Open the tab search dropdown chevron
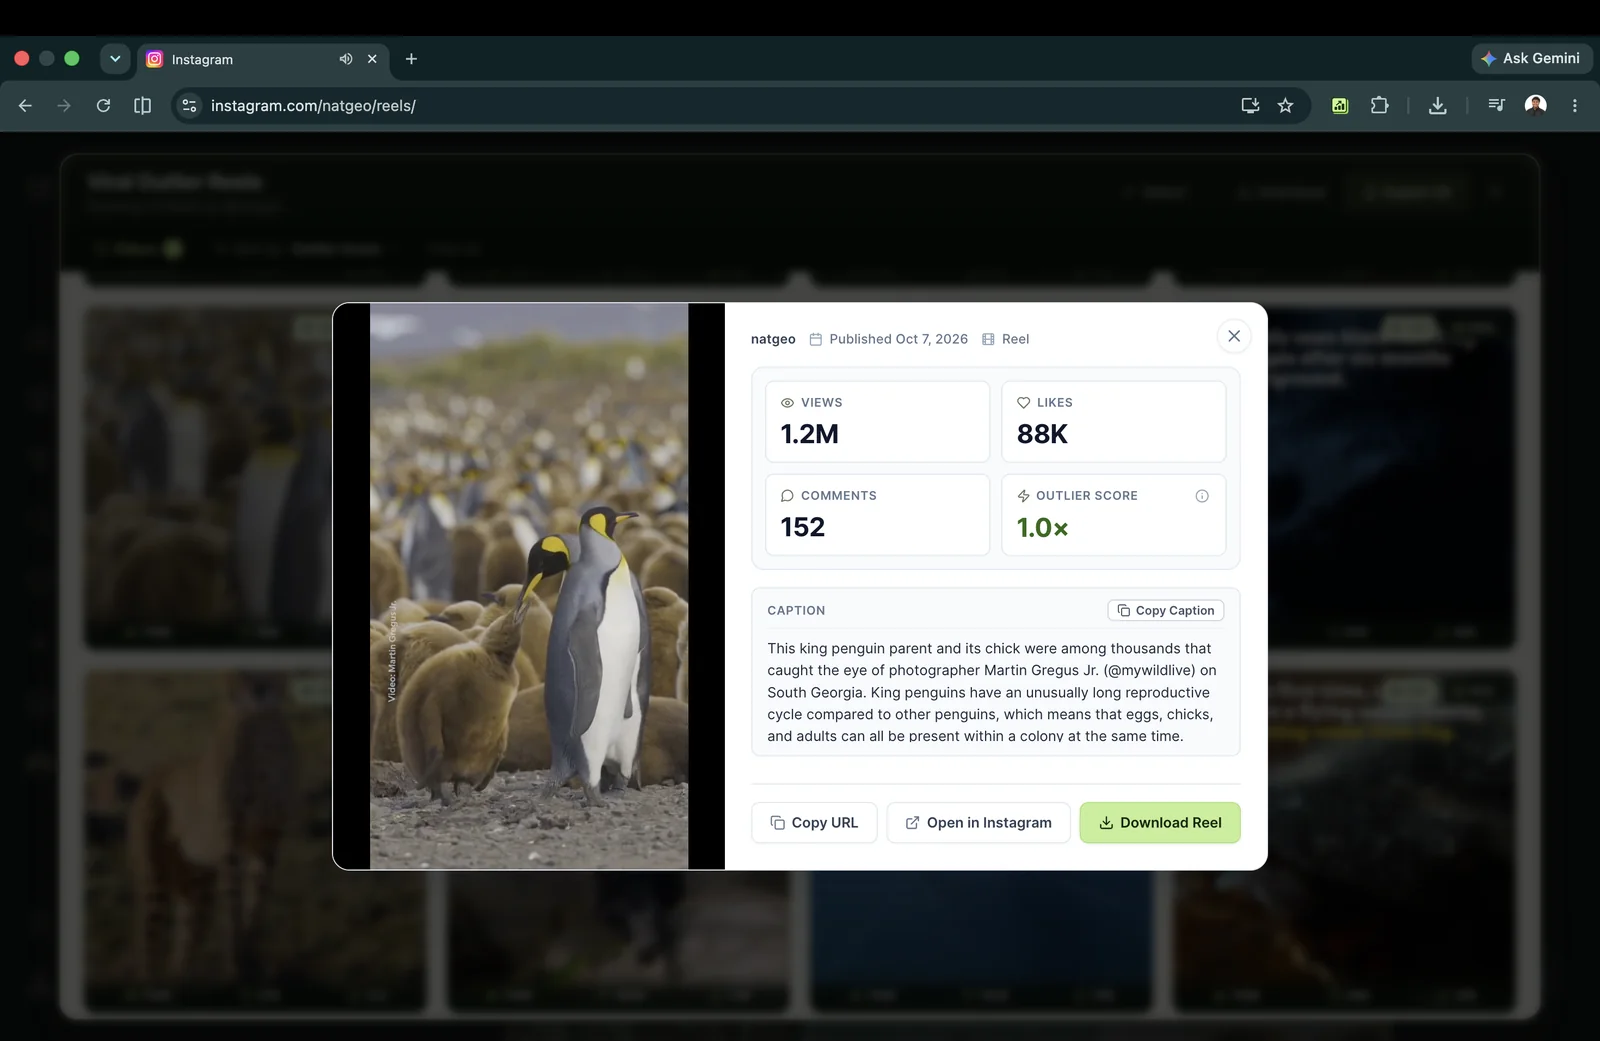The height and width of the screenshot is (1041, 1600). (115, 58)
